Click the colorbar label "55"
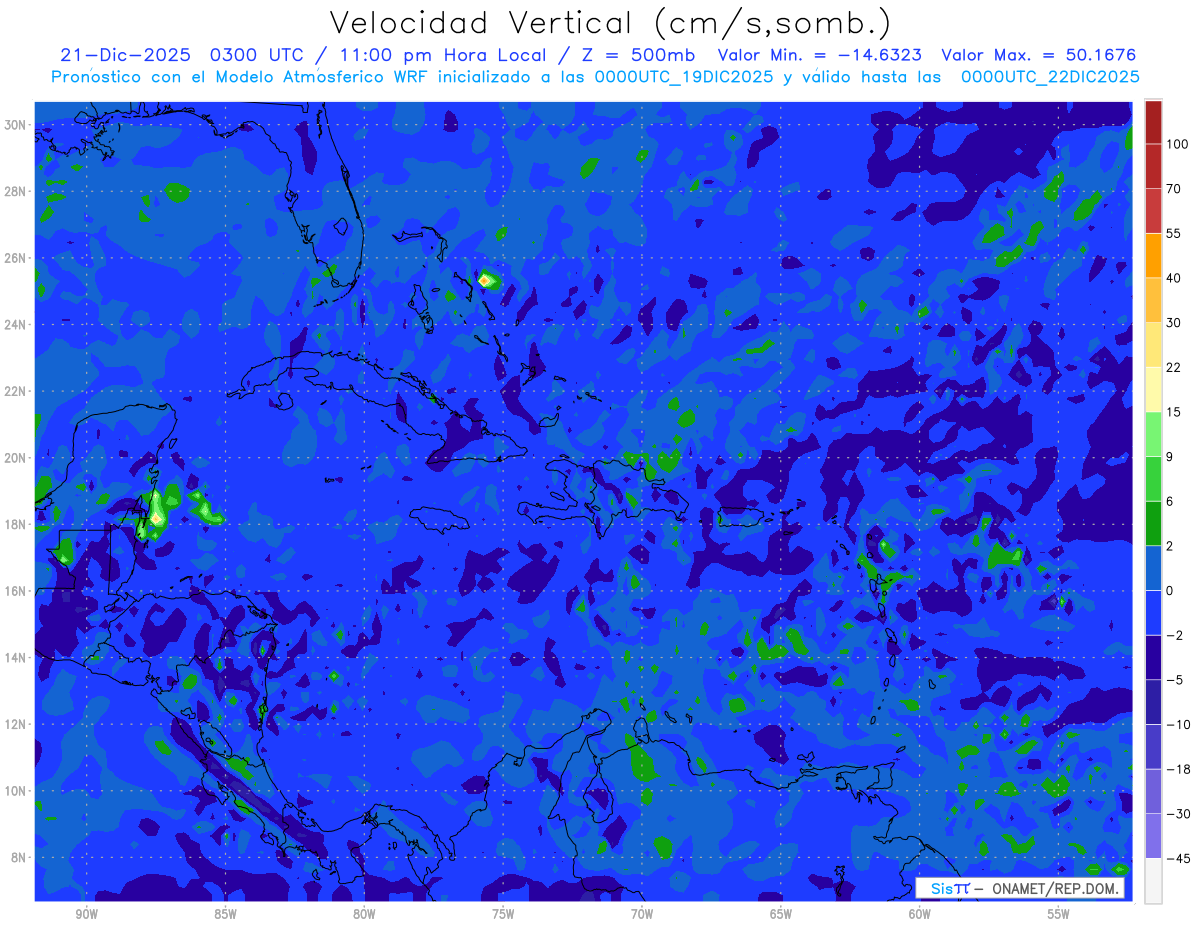Viewport: 1200px width, 927px height. point(1174,233)
